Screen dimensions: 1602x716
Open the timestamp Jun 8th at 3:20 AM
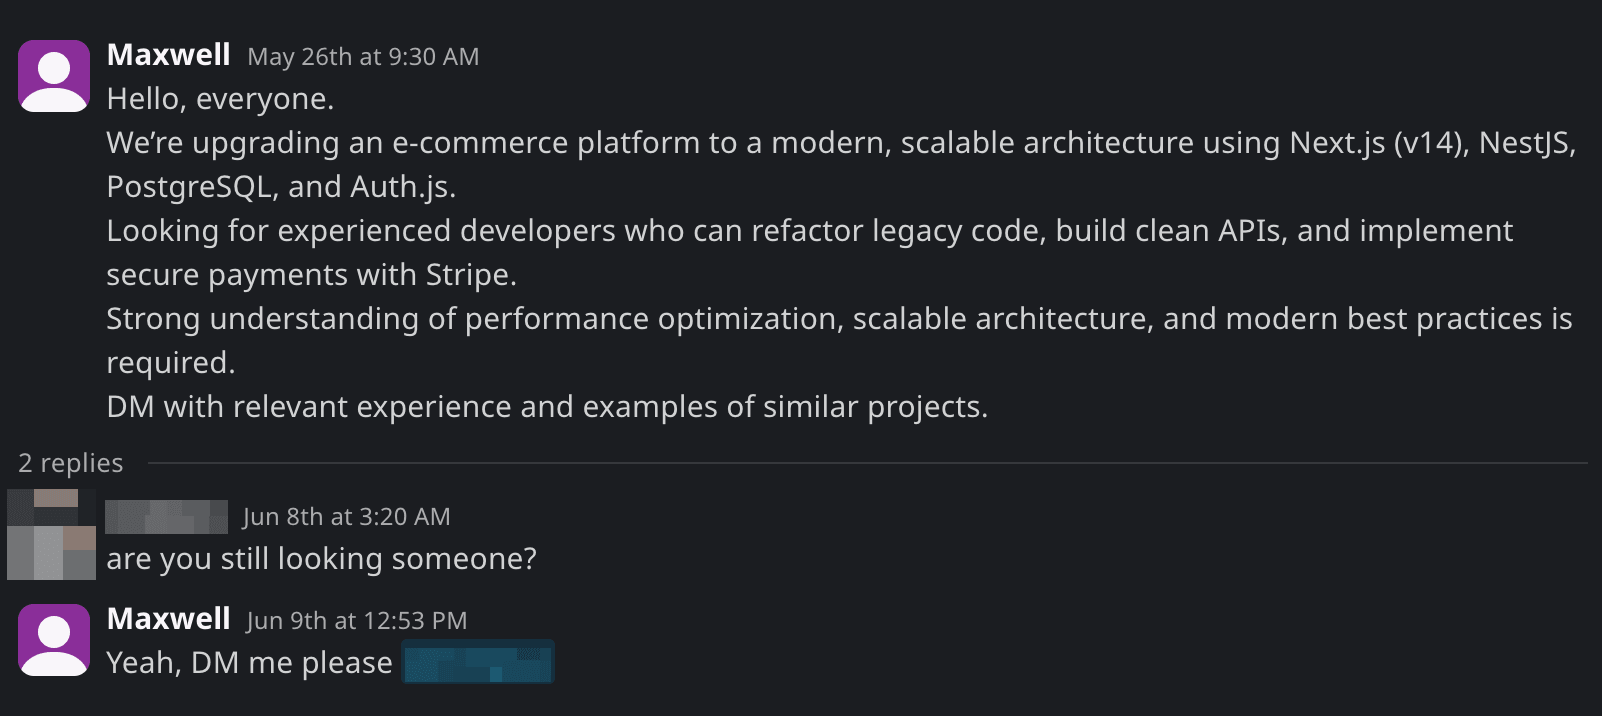coord(347,517)
